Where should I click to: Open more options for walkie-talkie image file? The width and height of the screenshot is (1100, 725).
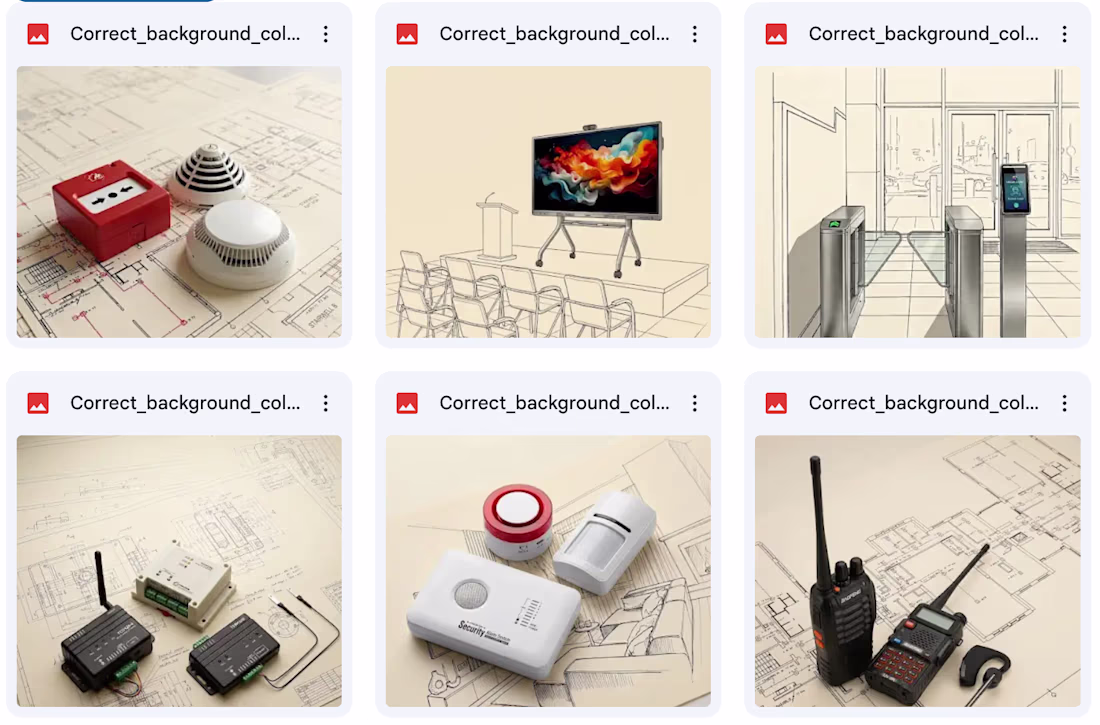1064,403
